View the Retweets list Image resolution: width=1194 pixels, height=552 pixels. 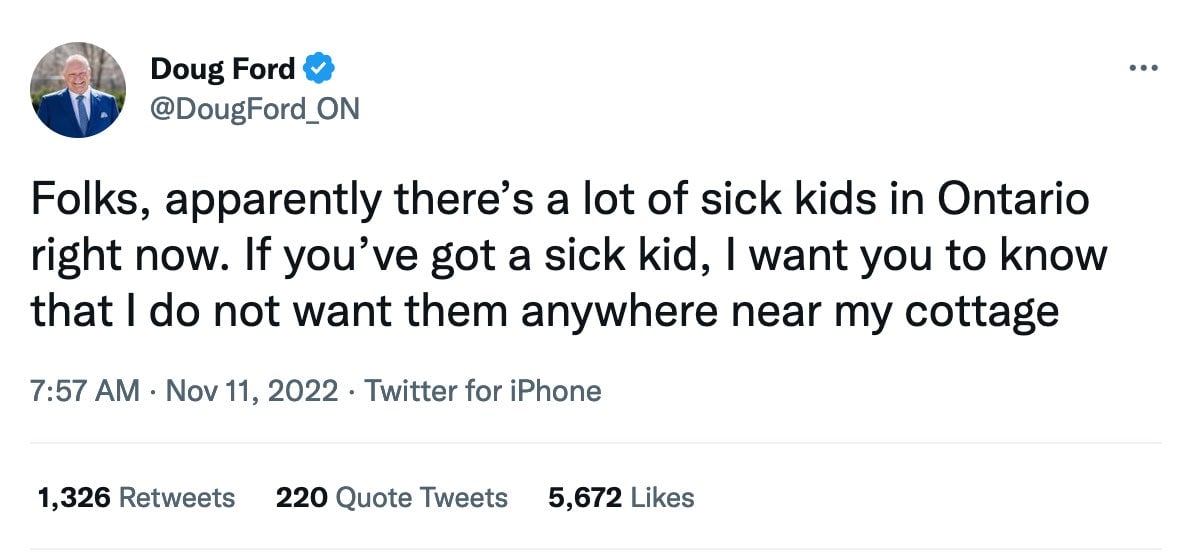[135, 497]
